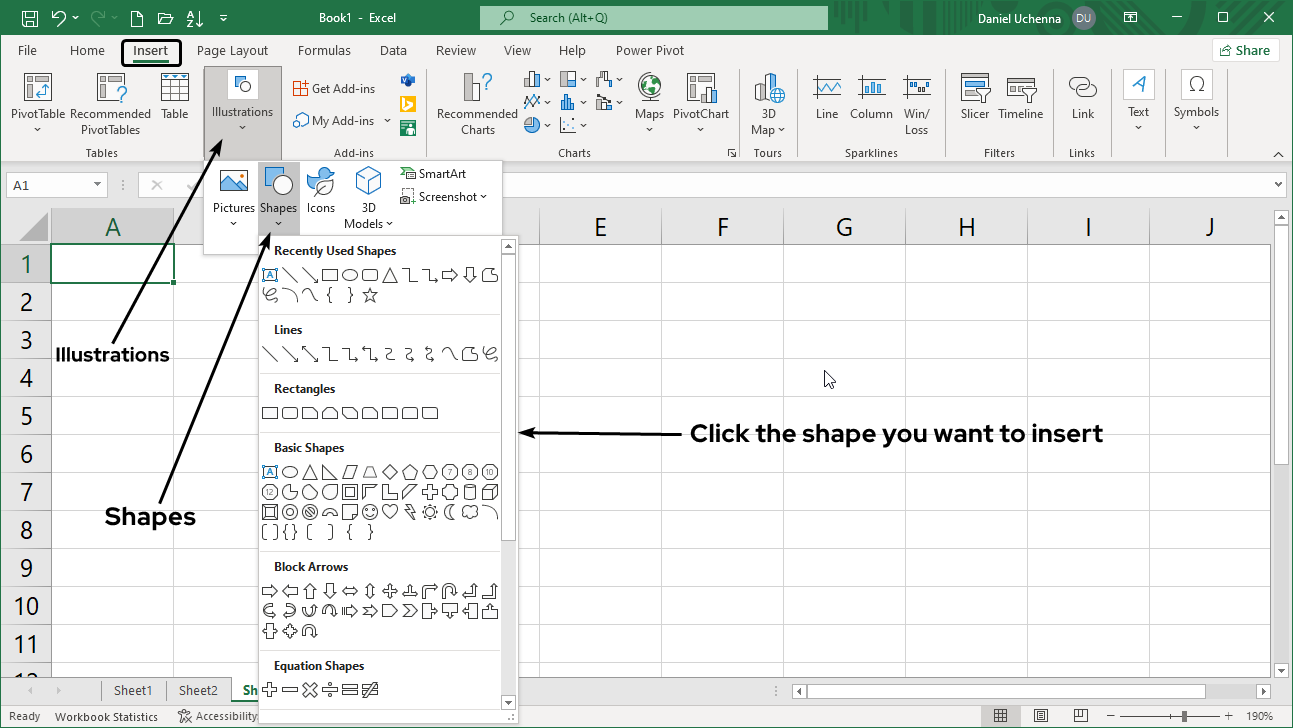The image size is (1293, 728).
Task: Switch to the Page Layout tab
Action: click(232, 50)
